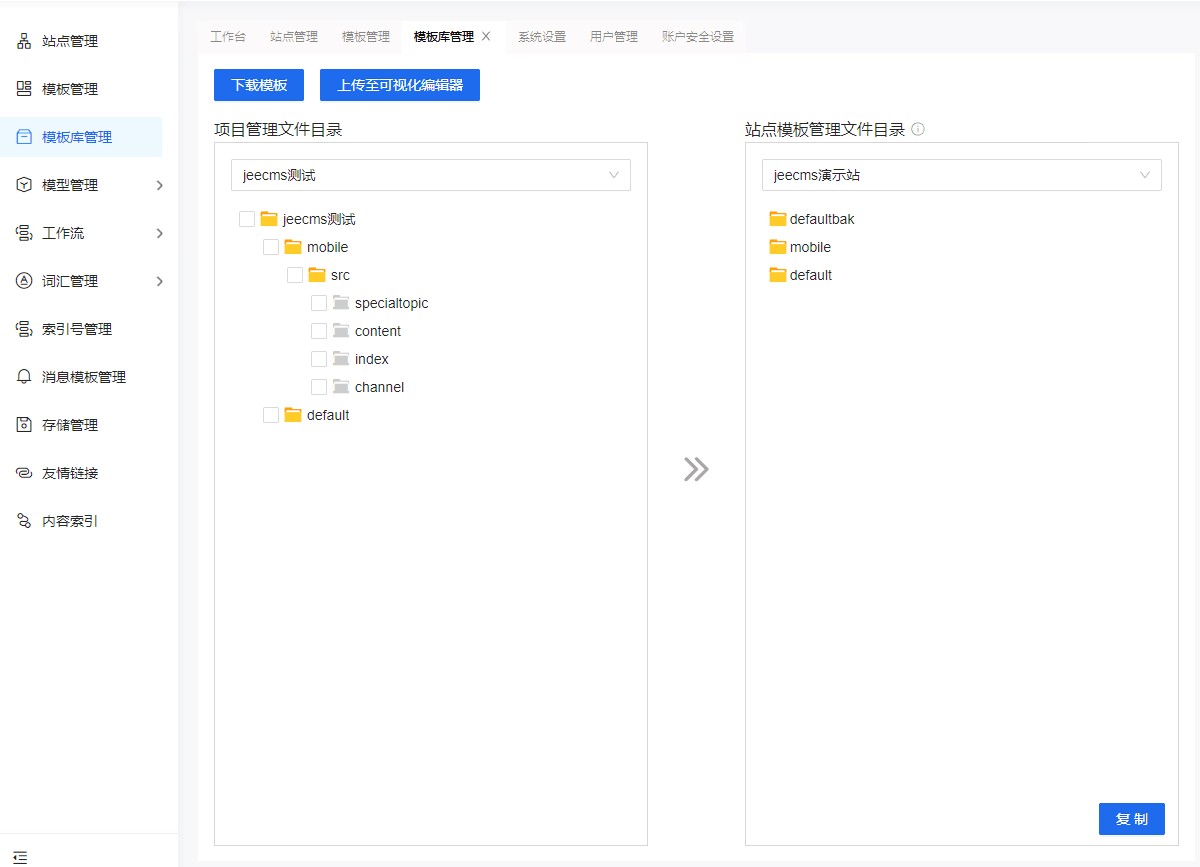Screen dimensions: 1200x867
Task: Expand the 模型管理 sidebar submenu
Action: (159, 185)
